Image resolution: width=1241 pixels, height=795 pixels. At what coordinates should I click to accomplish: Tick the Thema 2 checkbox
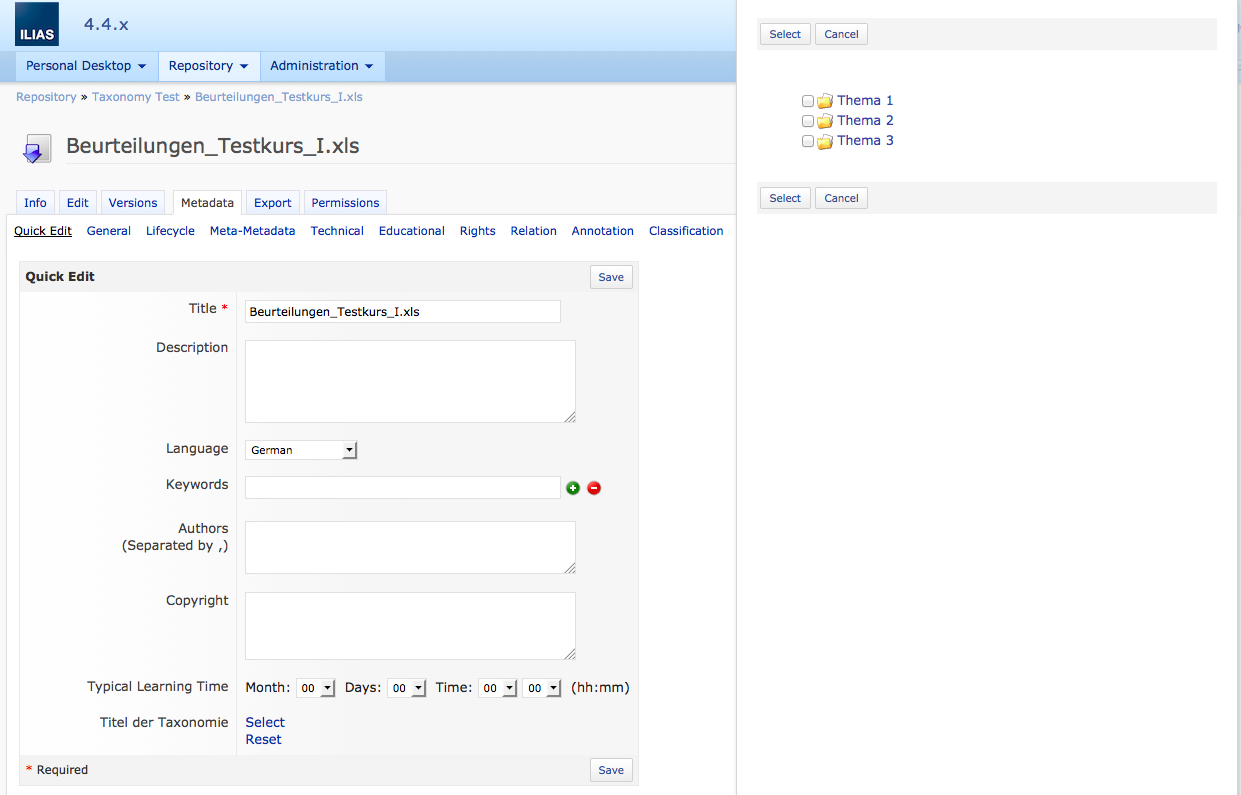[808, 121]
